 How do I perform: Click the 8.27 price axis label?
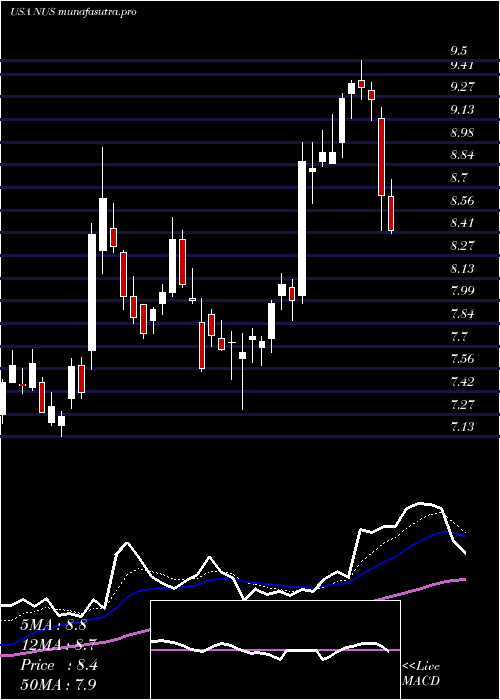pos(462,246)
